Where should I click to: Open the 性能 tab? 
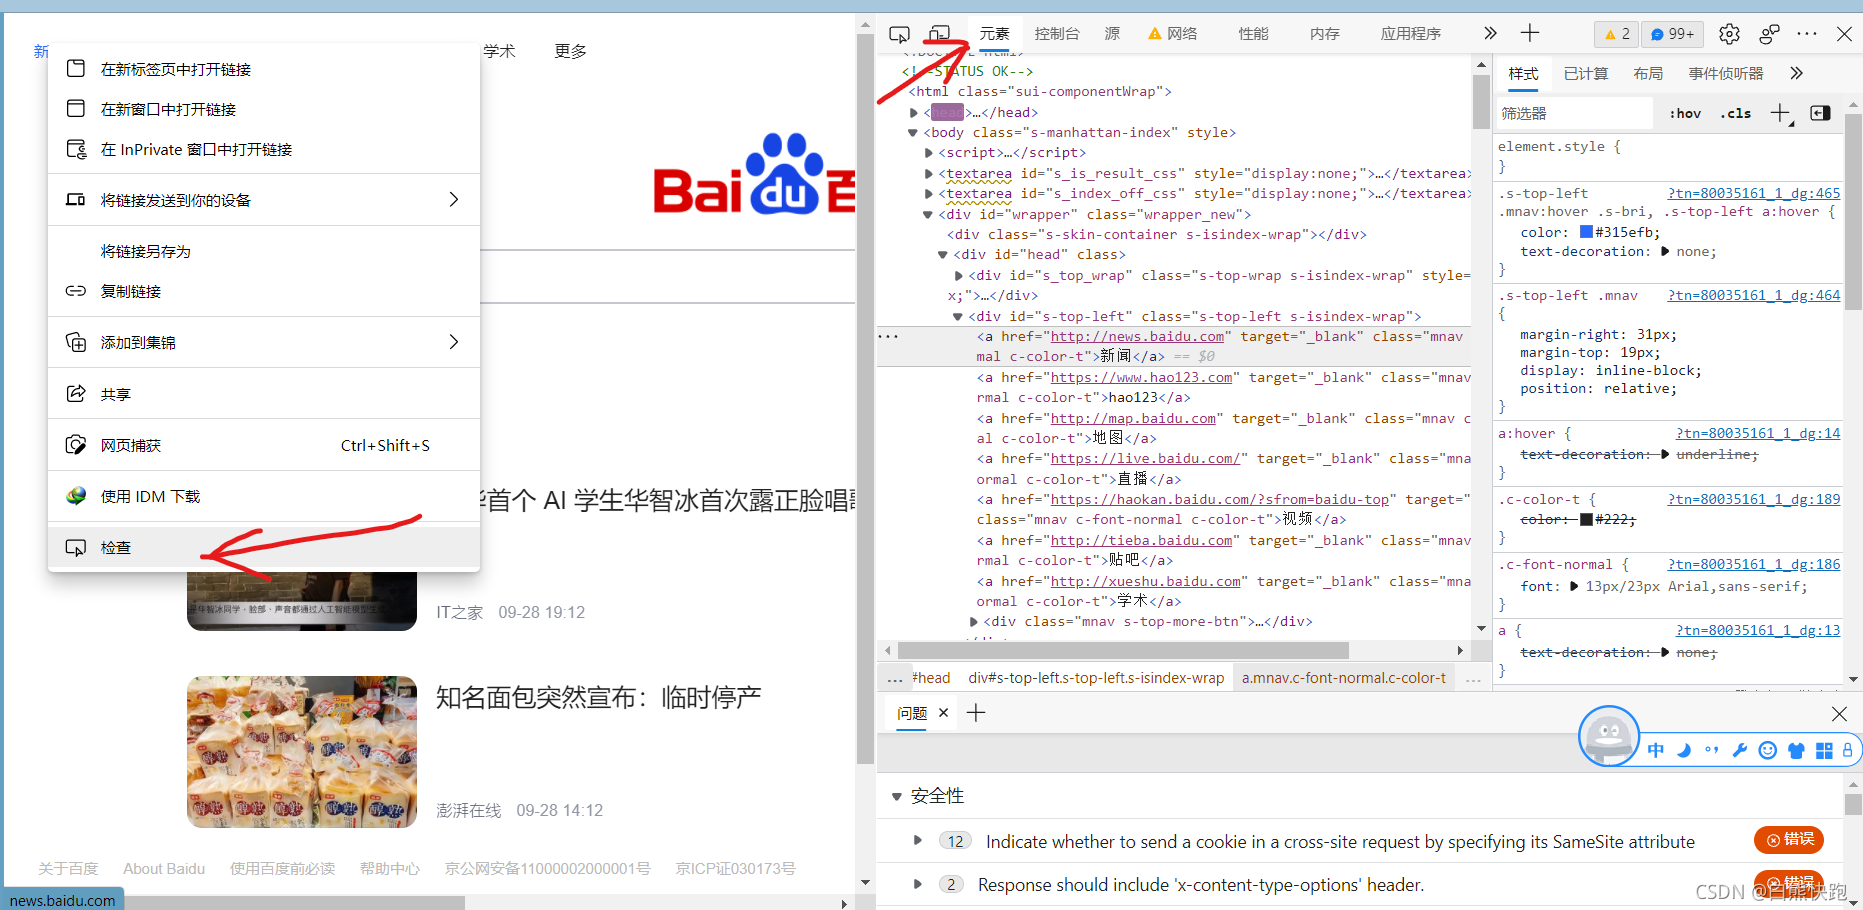[x=1253, y=34]
